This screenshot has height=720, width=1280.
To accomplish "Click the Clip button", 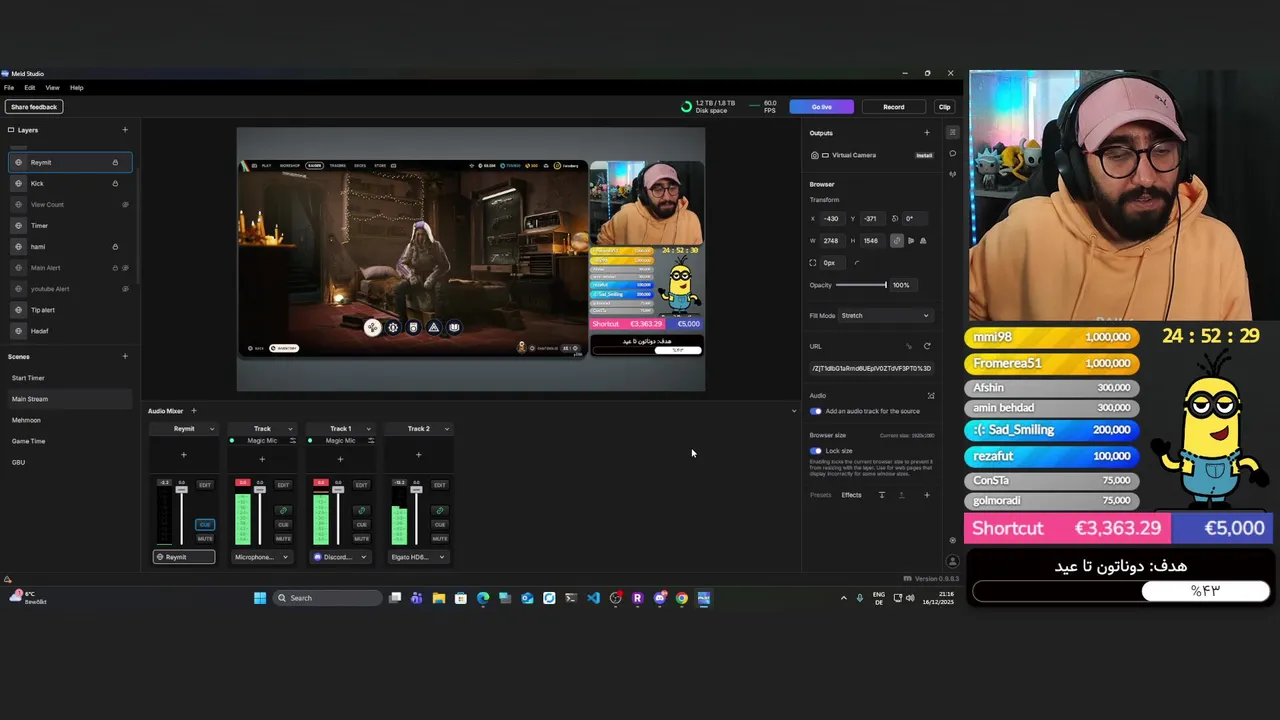I will [x=944, y=107].
